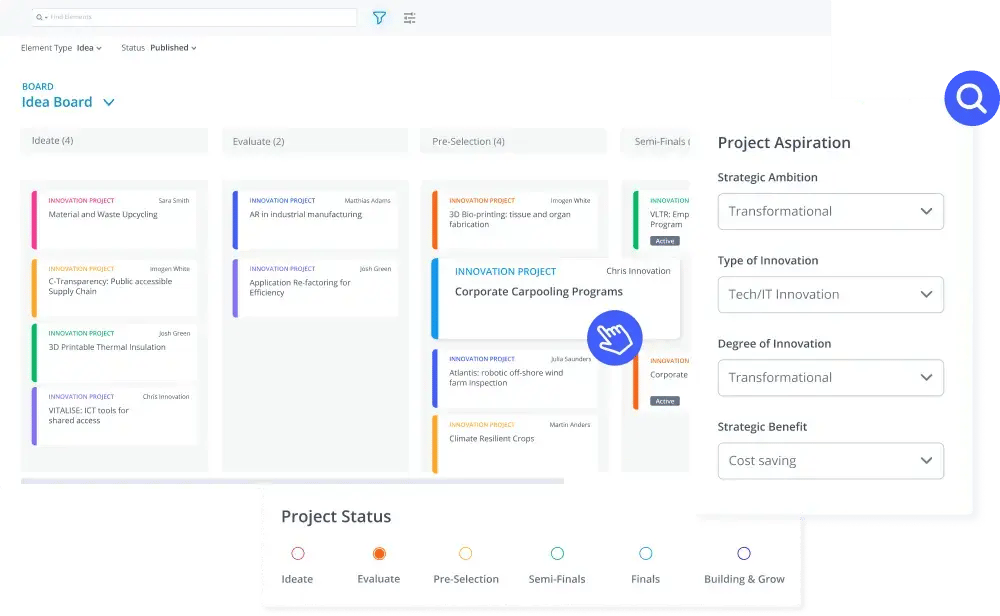Open the Corporate Carpooling Programs card
The width and height of the screenshot is (1000, 616).
pyautogui.click(x=538, y=292)
